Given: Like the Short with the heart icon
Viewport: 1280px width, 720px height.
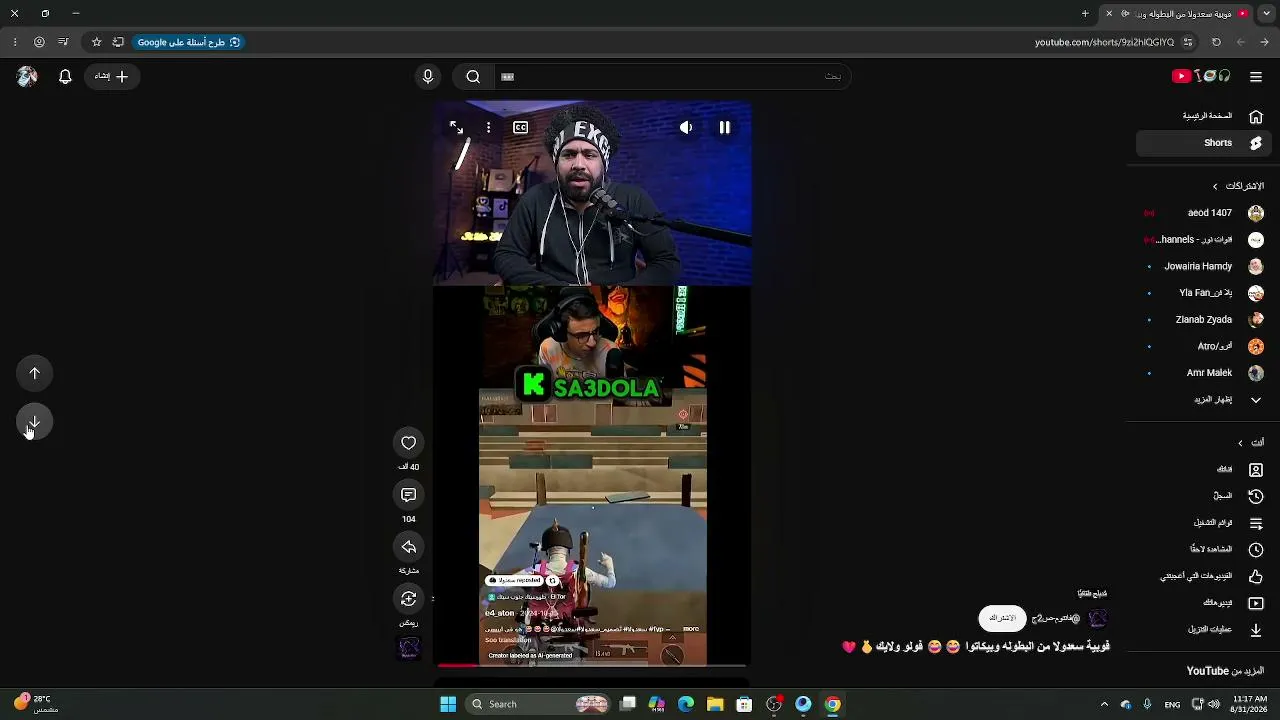Looking at the screenshot, I should pyautogui.click(x=409, y=443).
